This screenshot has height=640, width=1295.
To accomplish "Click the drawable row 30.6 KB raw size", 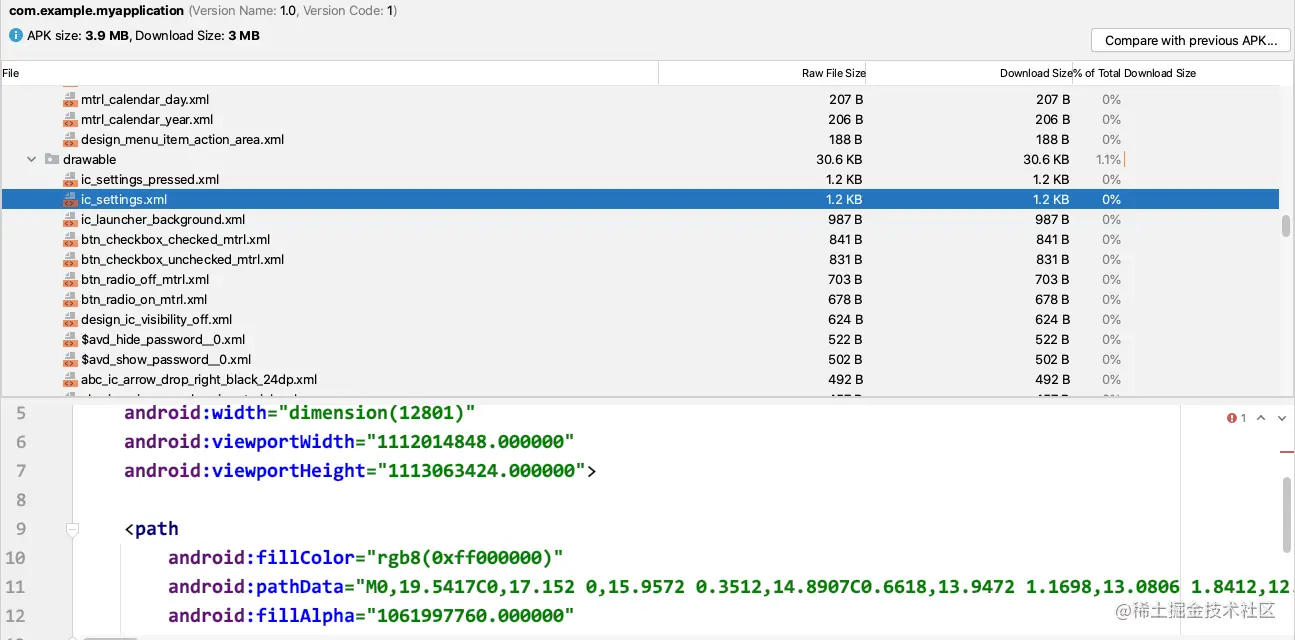I will (x=839, y=159).
